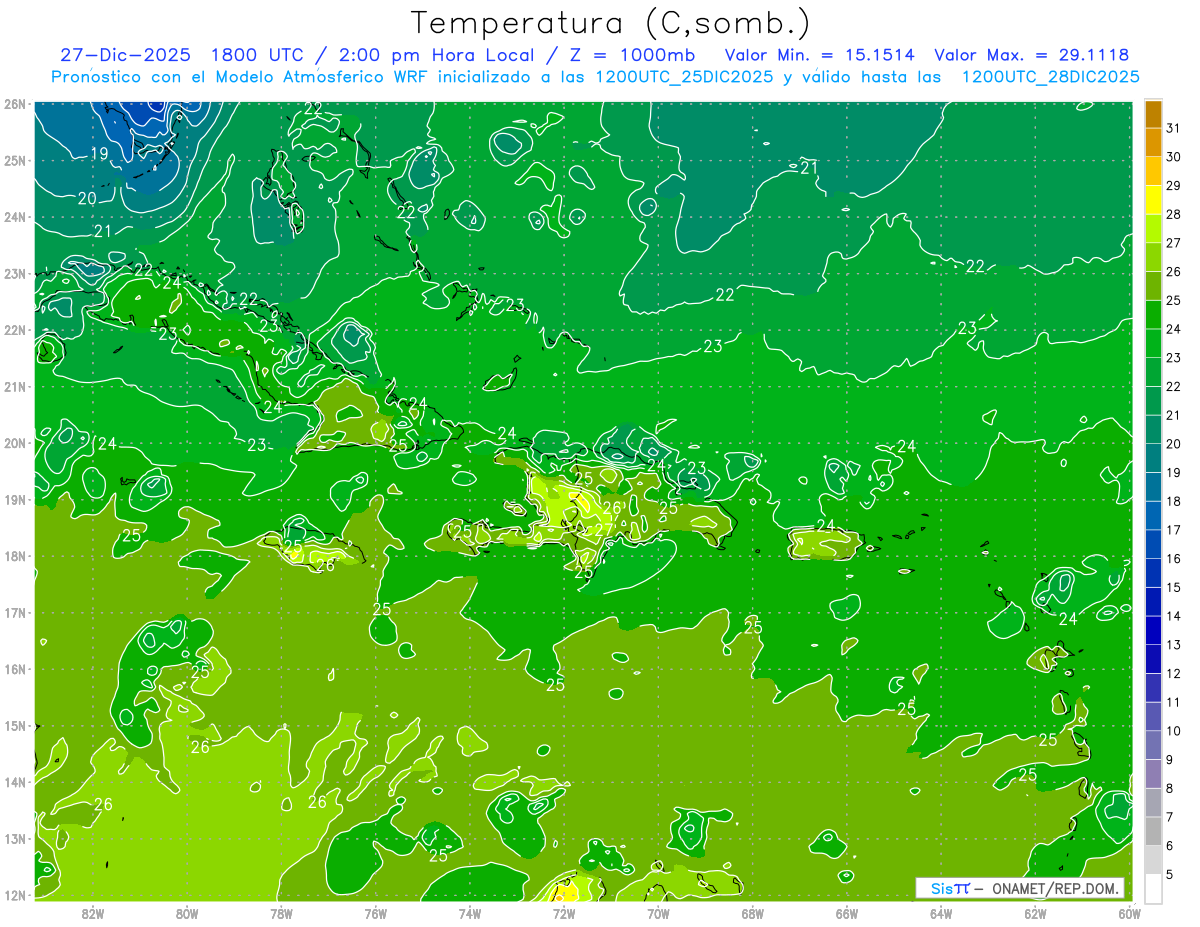The height and width of the screenshot is (927, 1200).
Task: Click the '31' value on the color scale
Action: click(1174, 128)
